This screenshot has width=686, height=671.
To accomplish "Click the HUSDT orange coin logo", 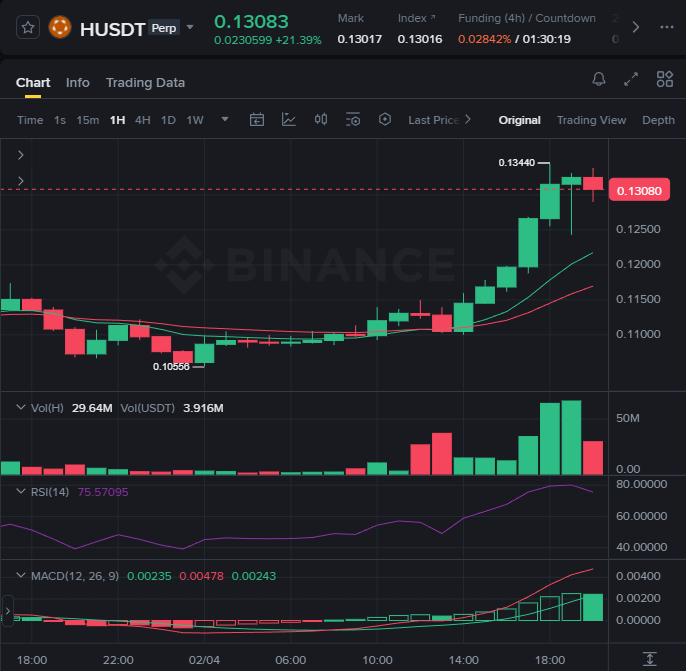I will [60, 27].
